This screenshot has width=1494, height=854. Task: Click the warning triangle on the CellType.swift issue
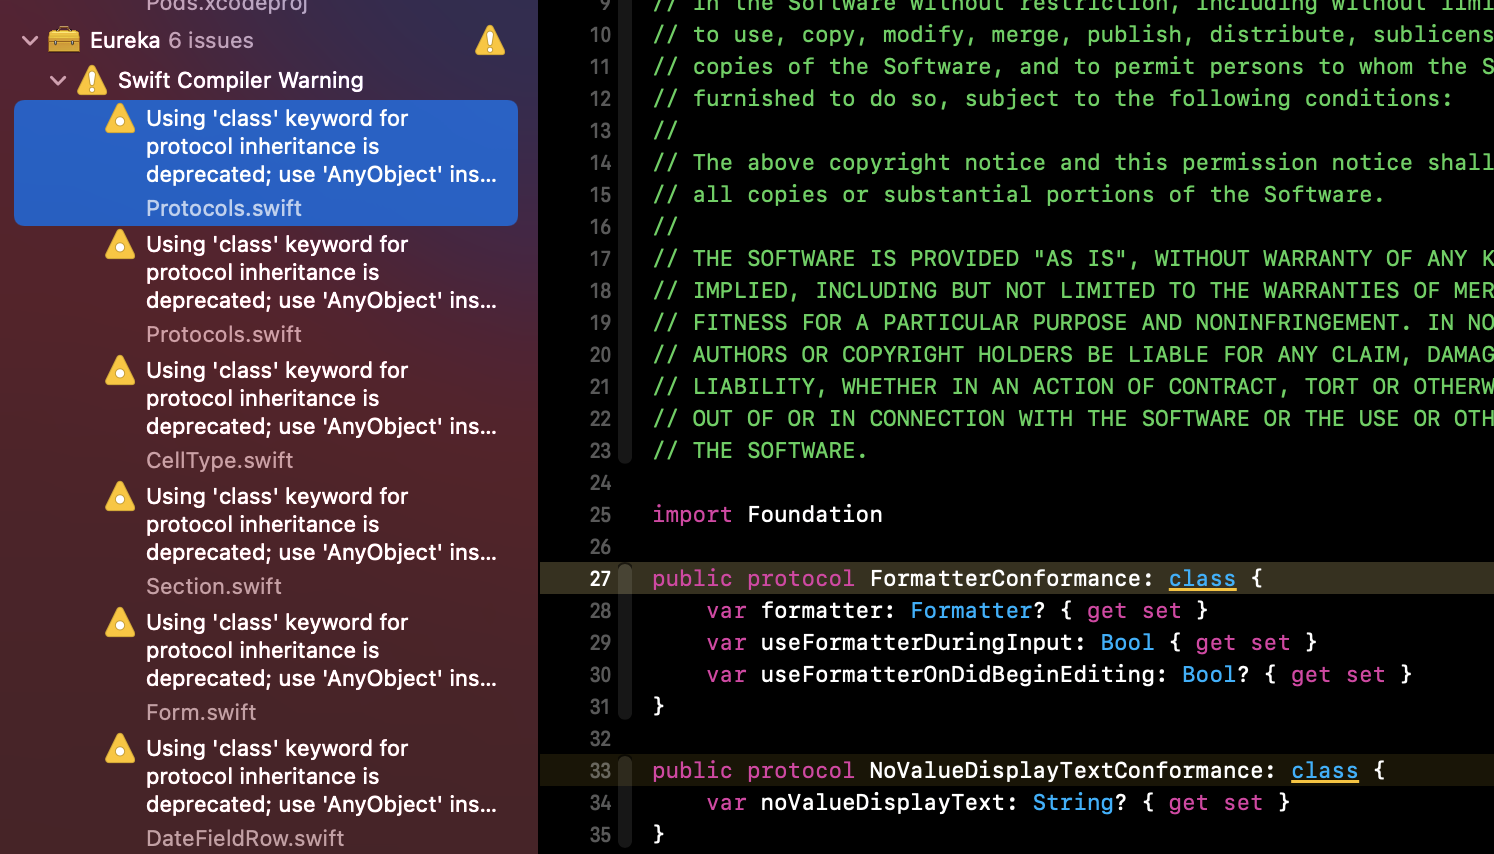(119, 370)
